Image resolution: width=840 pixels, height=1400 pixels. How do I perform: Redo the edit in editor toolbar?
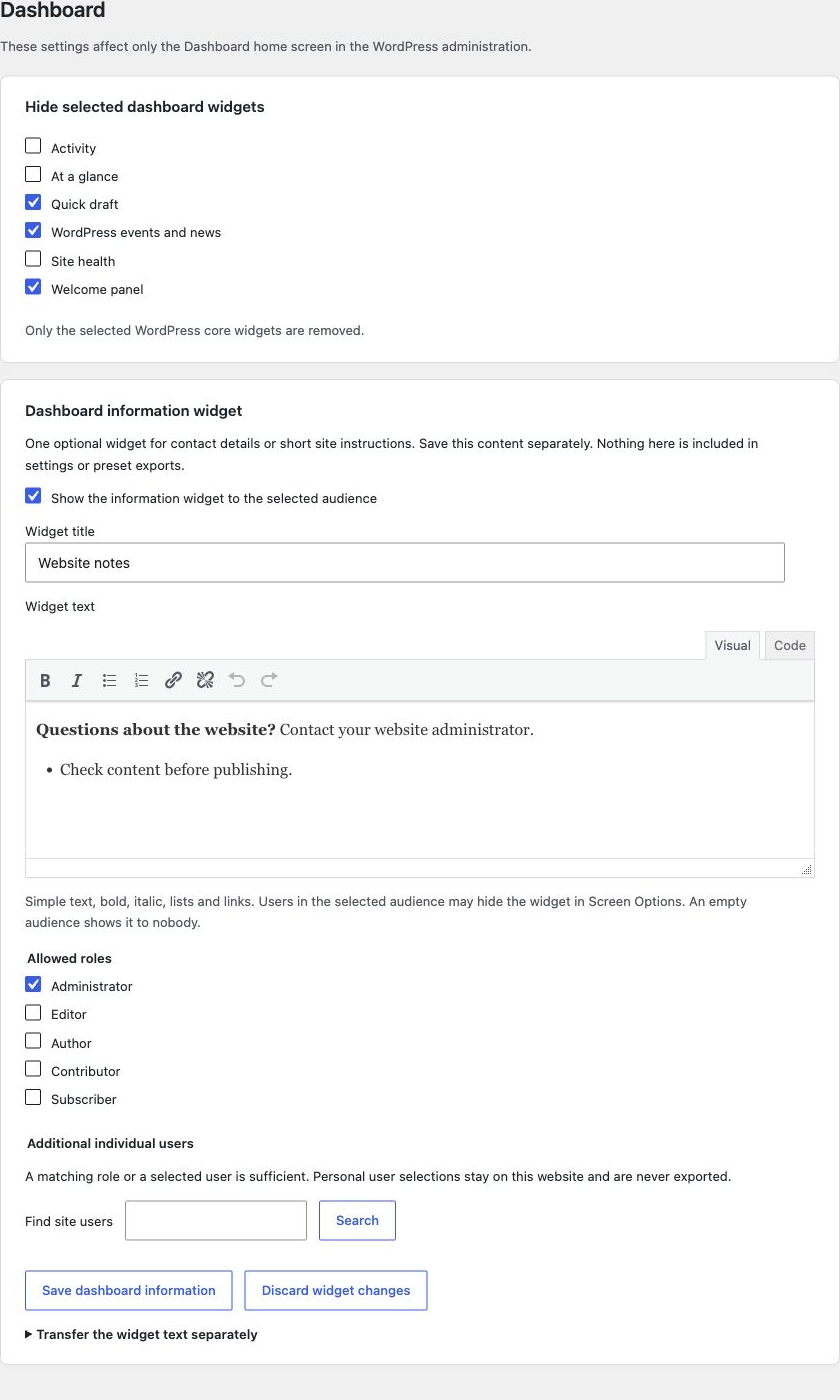(269, 680)
